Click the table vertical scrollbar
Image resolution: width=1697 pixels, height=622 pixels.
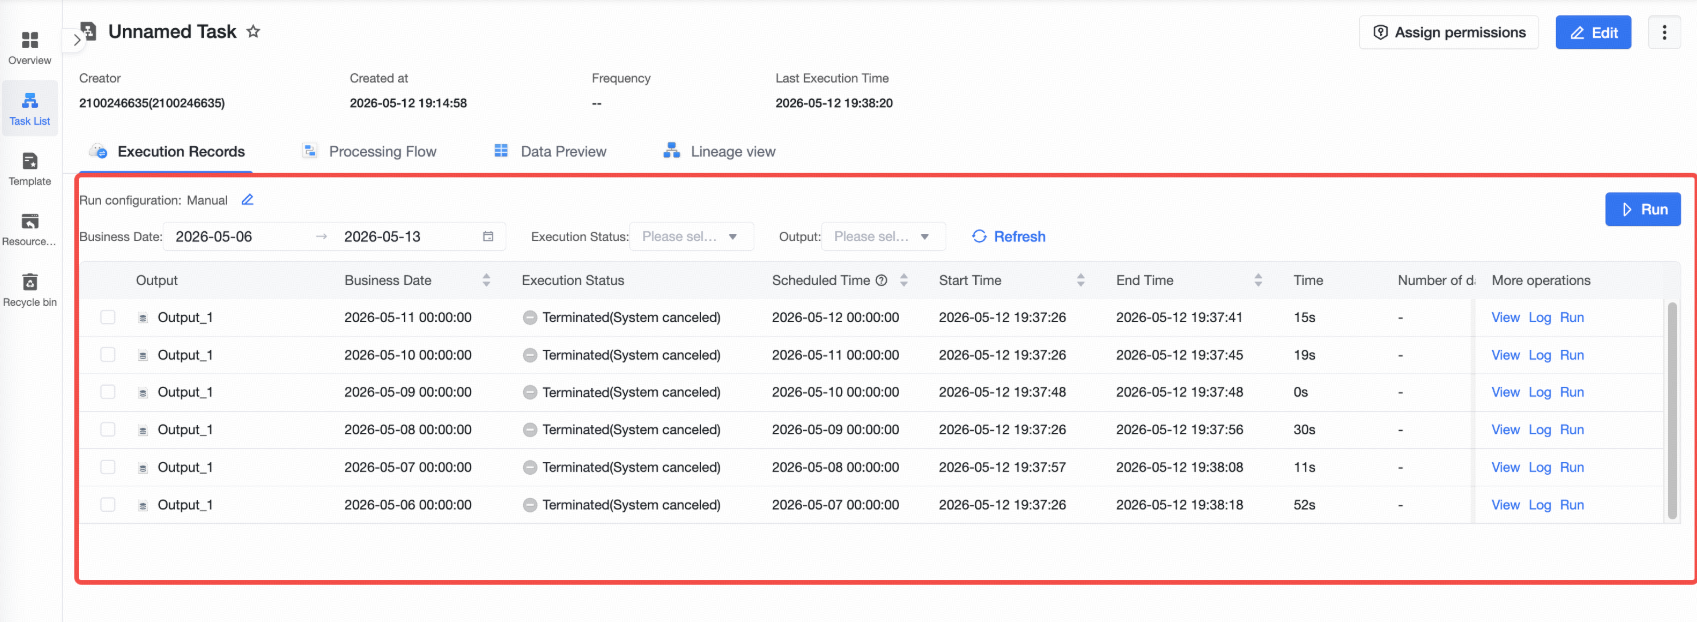(x=1672, y=410)
